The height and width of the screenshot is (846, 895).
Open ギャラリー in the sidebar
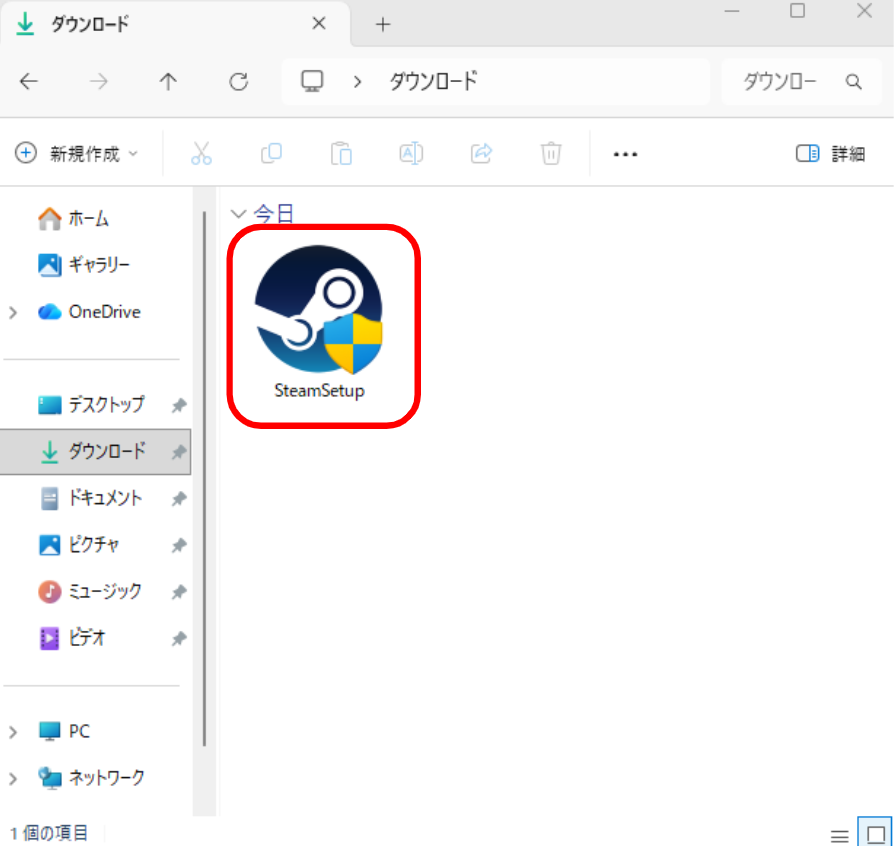84,265
